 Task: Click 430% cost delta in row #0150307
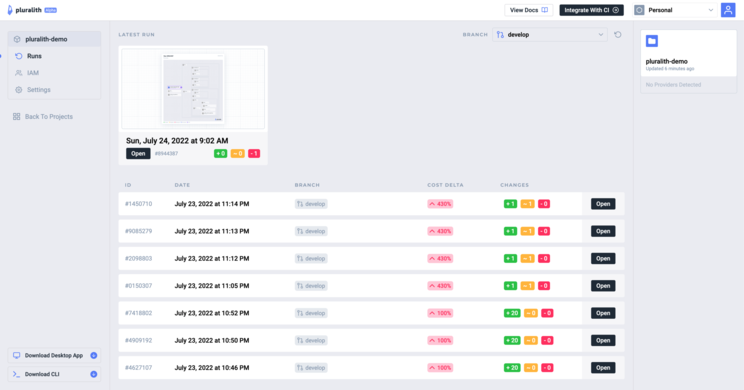[440, 286]
